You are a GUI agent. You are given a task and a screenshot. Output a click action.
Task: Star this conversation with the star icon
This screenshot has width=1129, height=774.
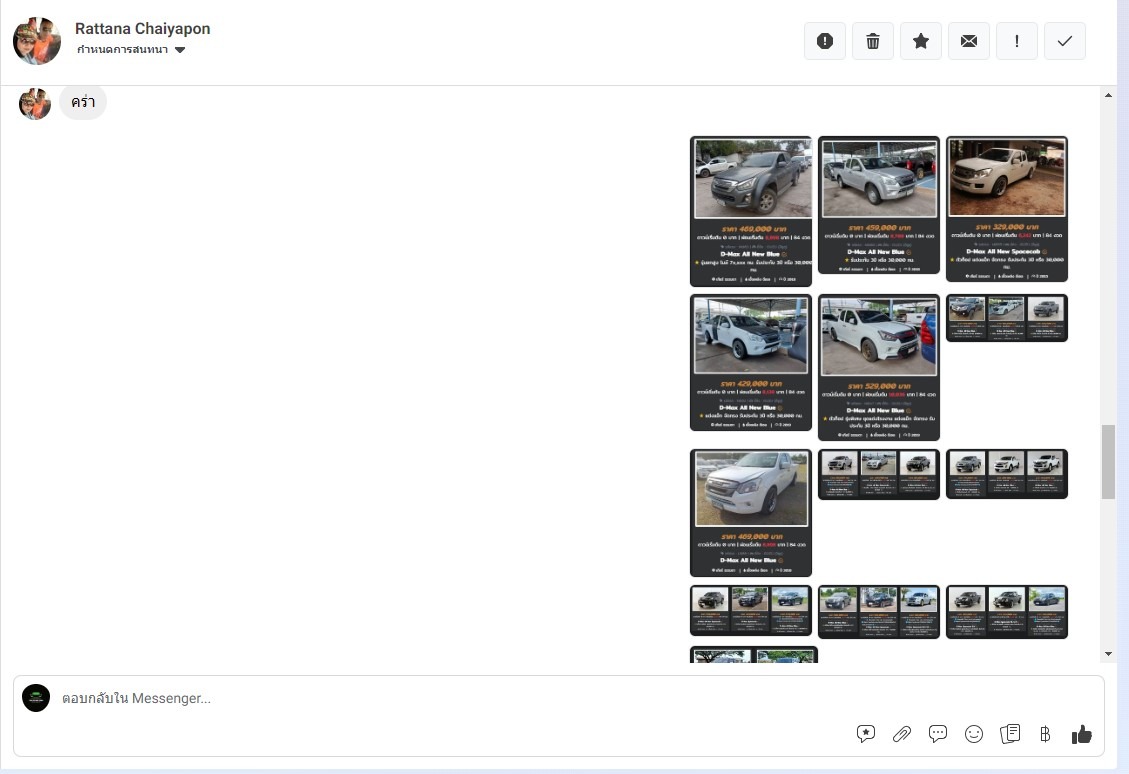point(921,41)
